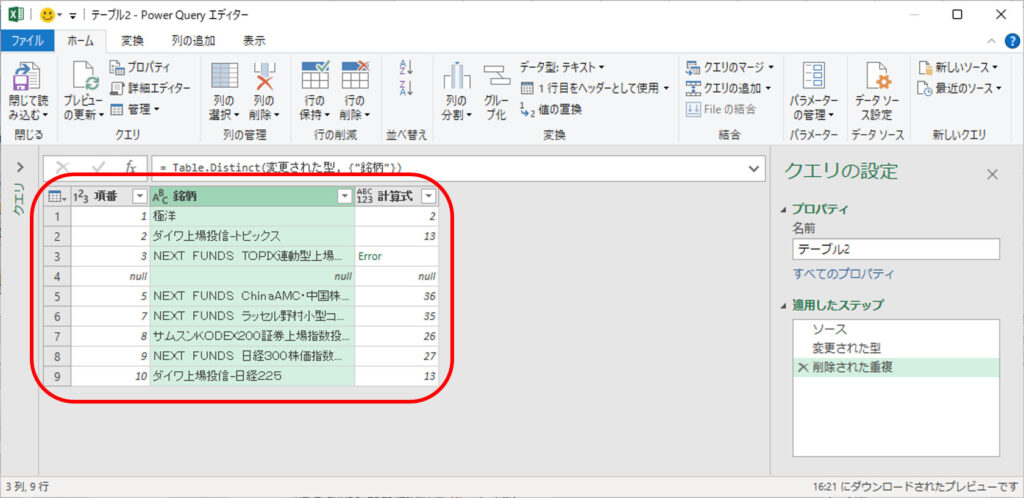Switch to the Home (ホーム) tab
The height and width of the screenshot is (498, 1024).
click(x=81, y=40)
